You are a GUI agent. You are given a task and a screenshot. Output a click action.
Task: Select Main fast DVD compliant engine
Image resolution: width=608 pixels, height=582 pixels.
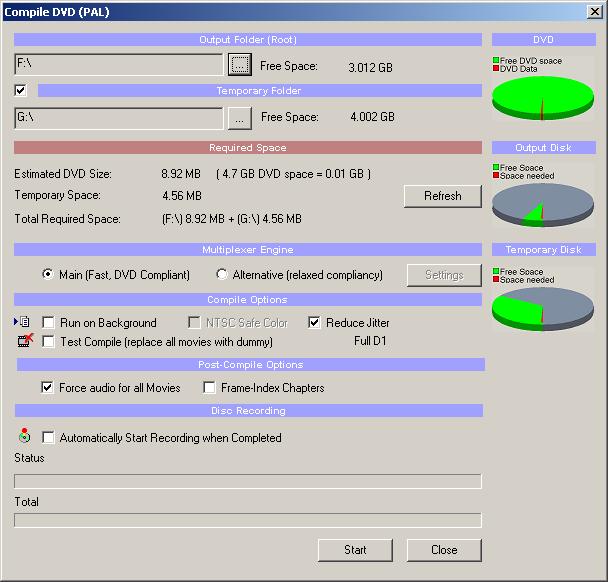[x=48, y=275]
